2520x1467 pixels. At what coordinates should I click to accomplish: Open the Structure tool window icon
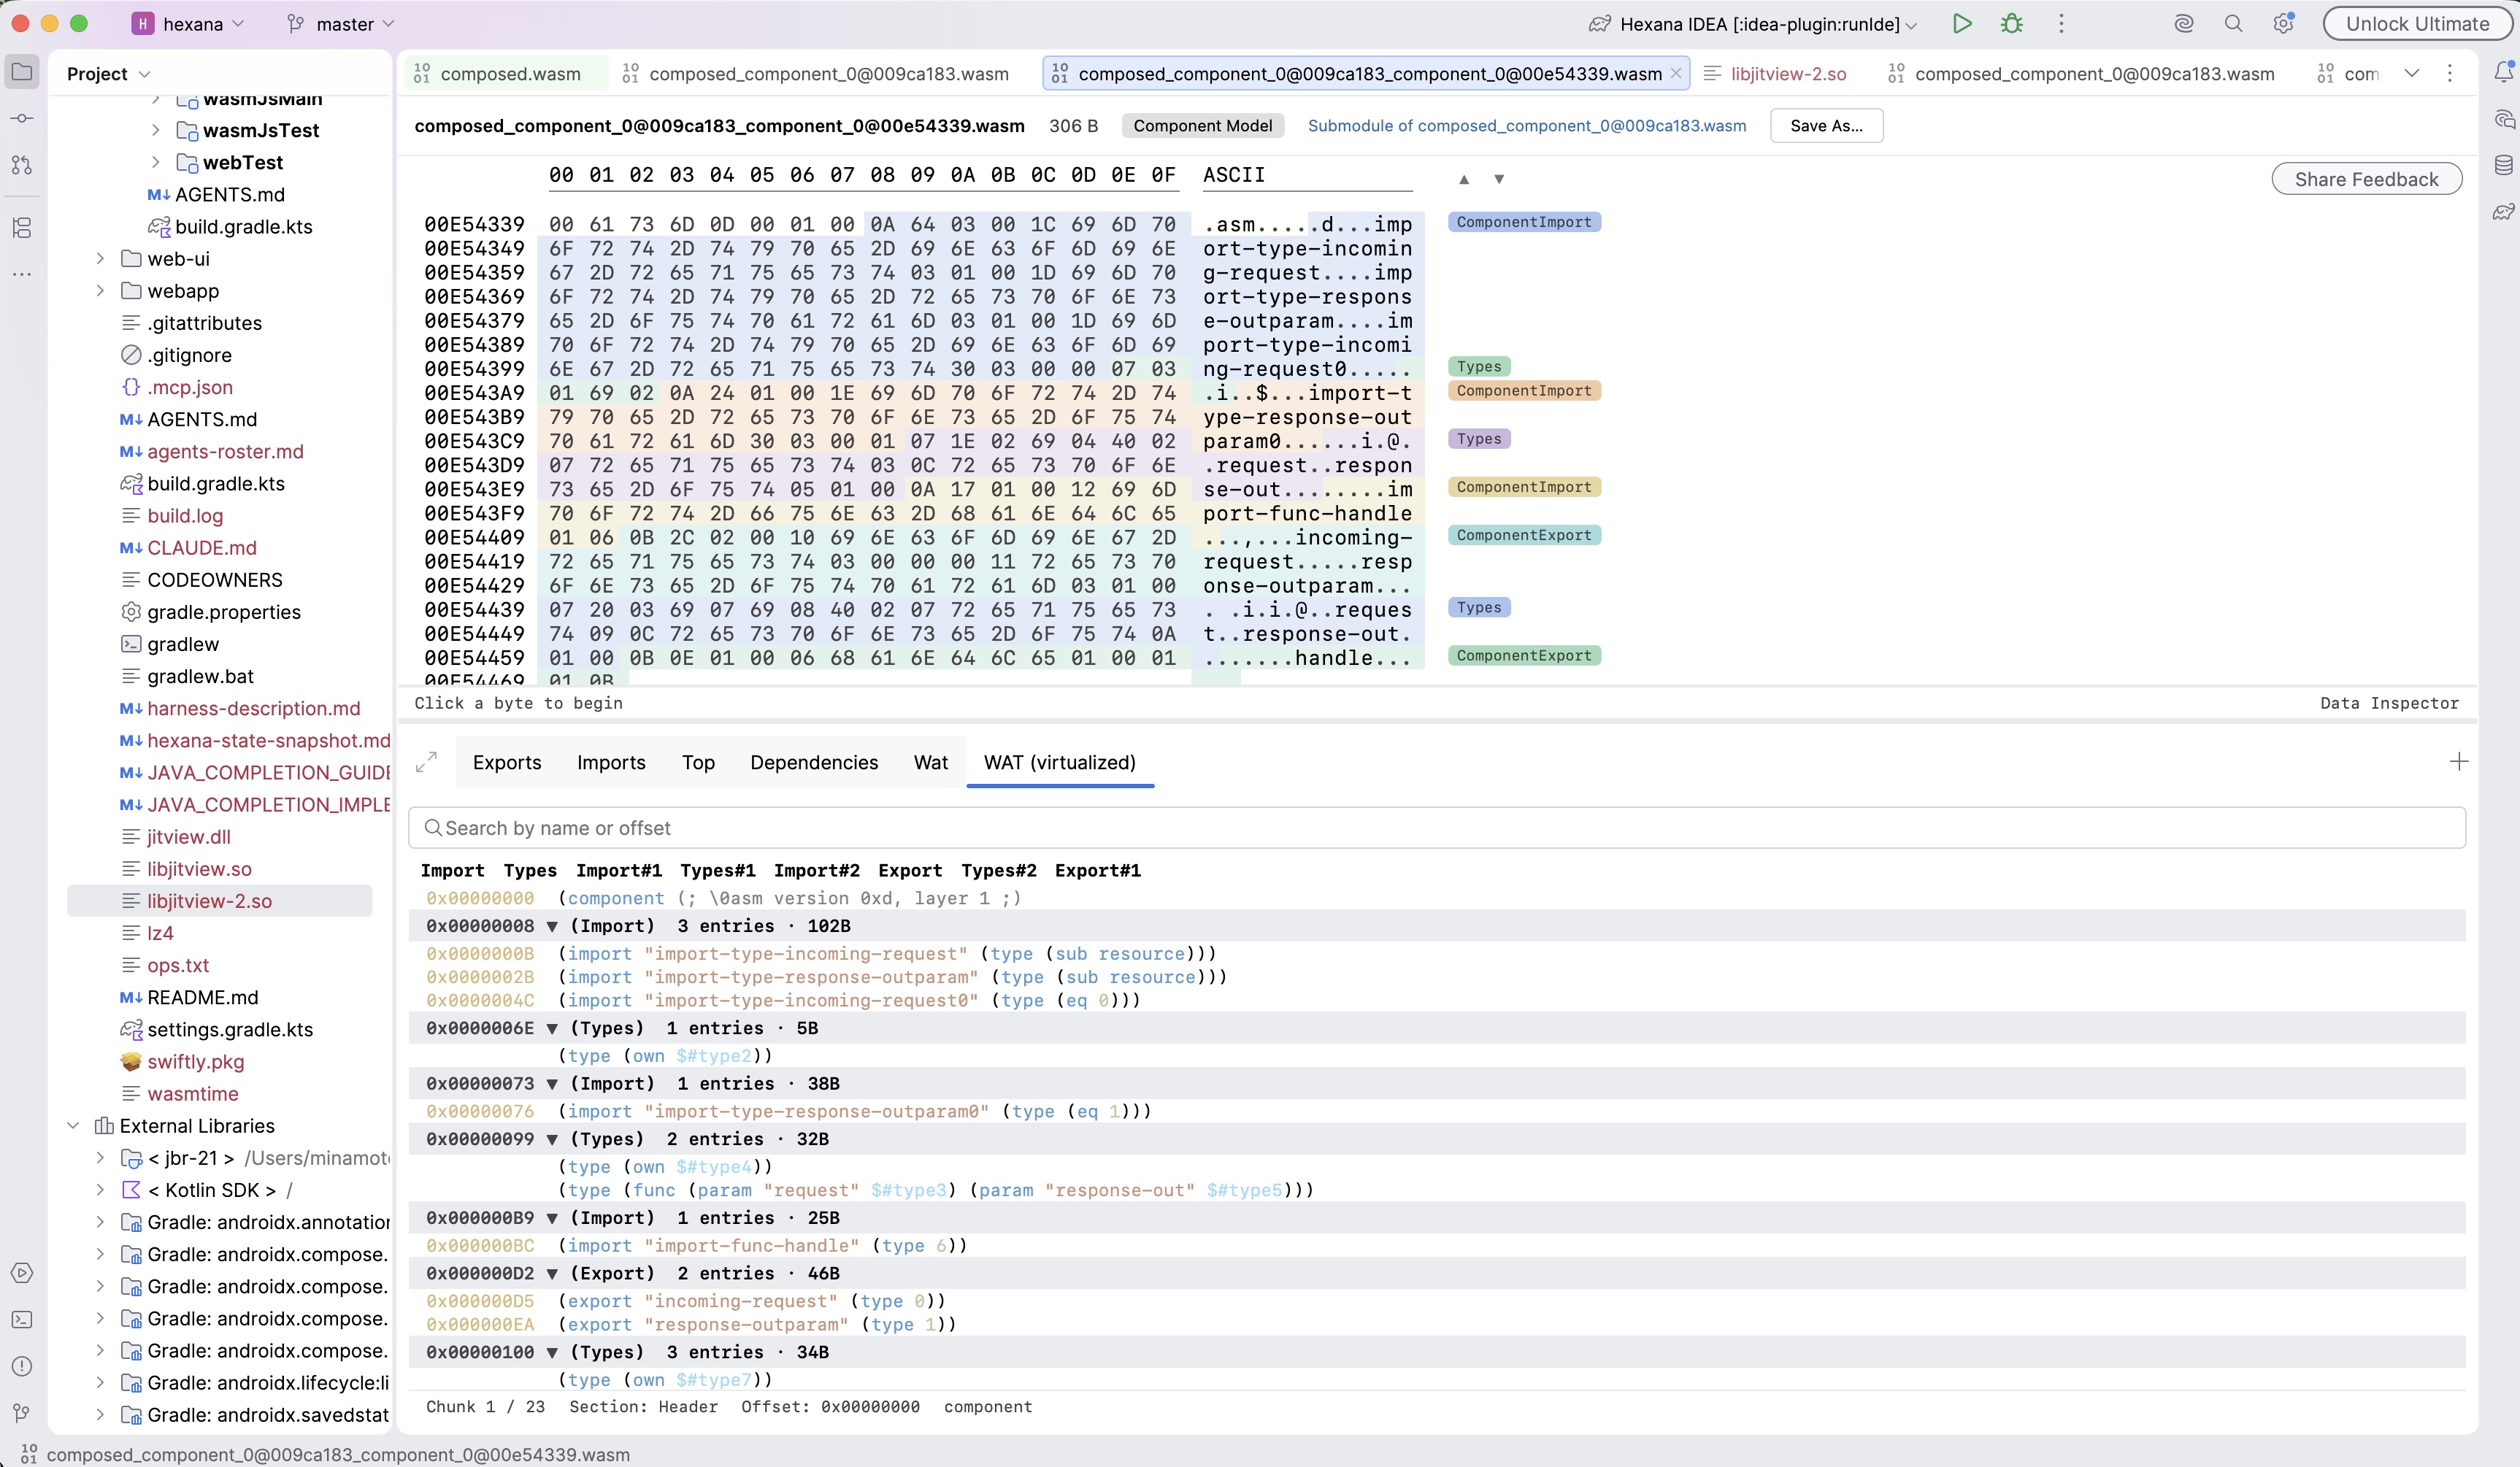pyautogui.click(x=22, y=228)
